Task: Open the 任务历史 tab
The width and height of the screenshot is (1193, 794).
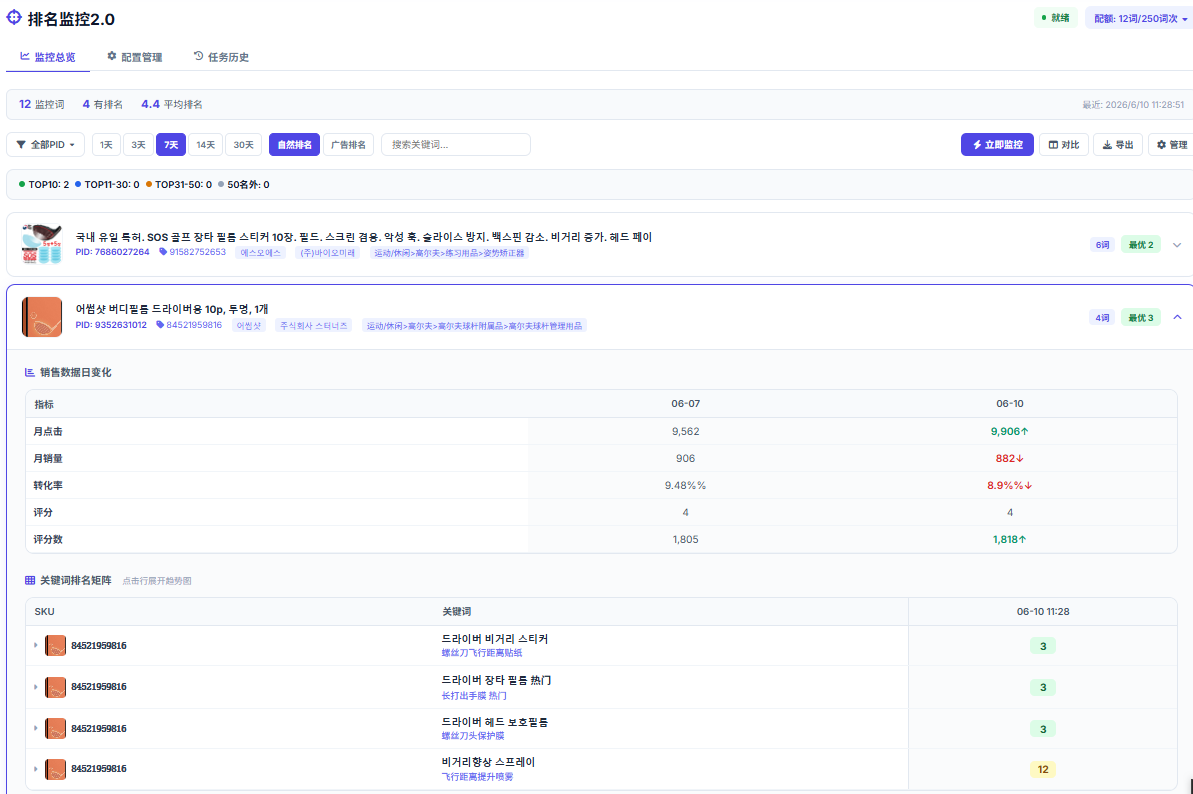Action: click(x=221, y=57)
